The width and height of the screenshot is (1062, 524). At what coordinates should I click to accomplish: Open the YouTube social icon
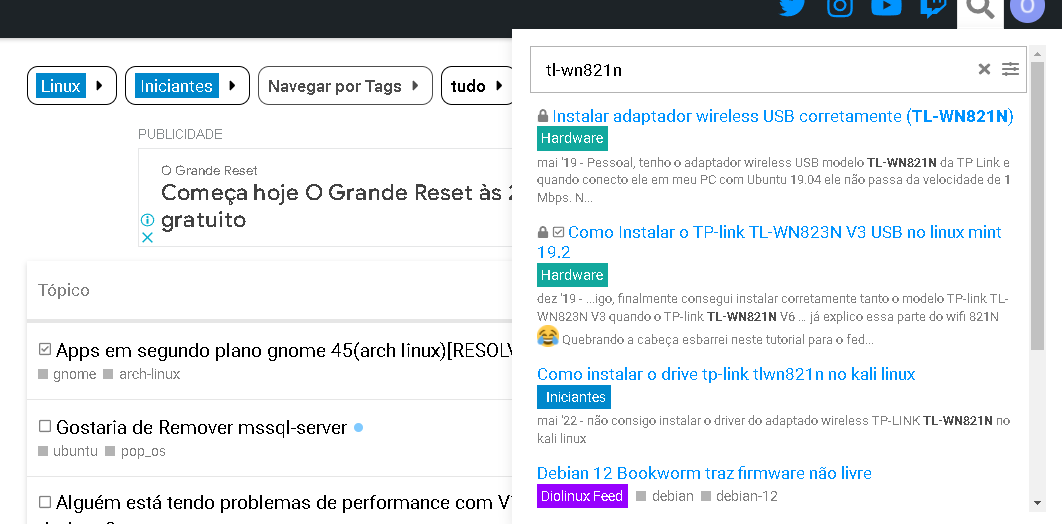point(886,6)
